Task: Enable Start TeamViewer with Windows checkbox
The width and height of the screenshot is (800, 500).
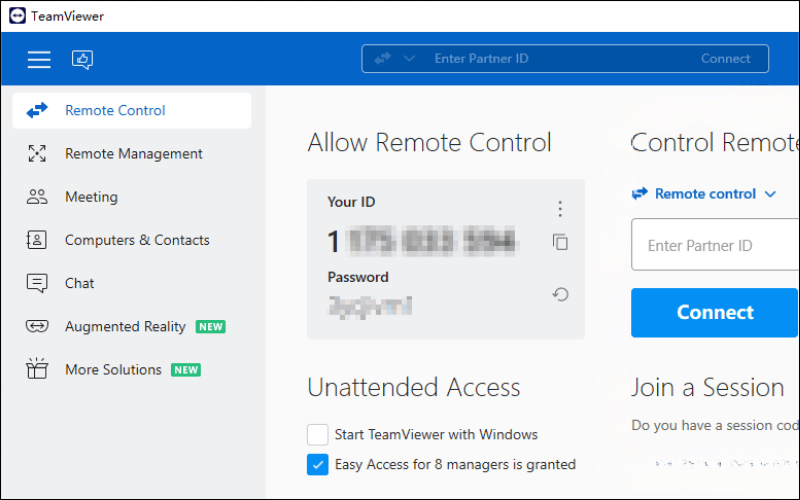Action: 317,435
